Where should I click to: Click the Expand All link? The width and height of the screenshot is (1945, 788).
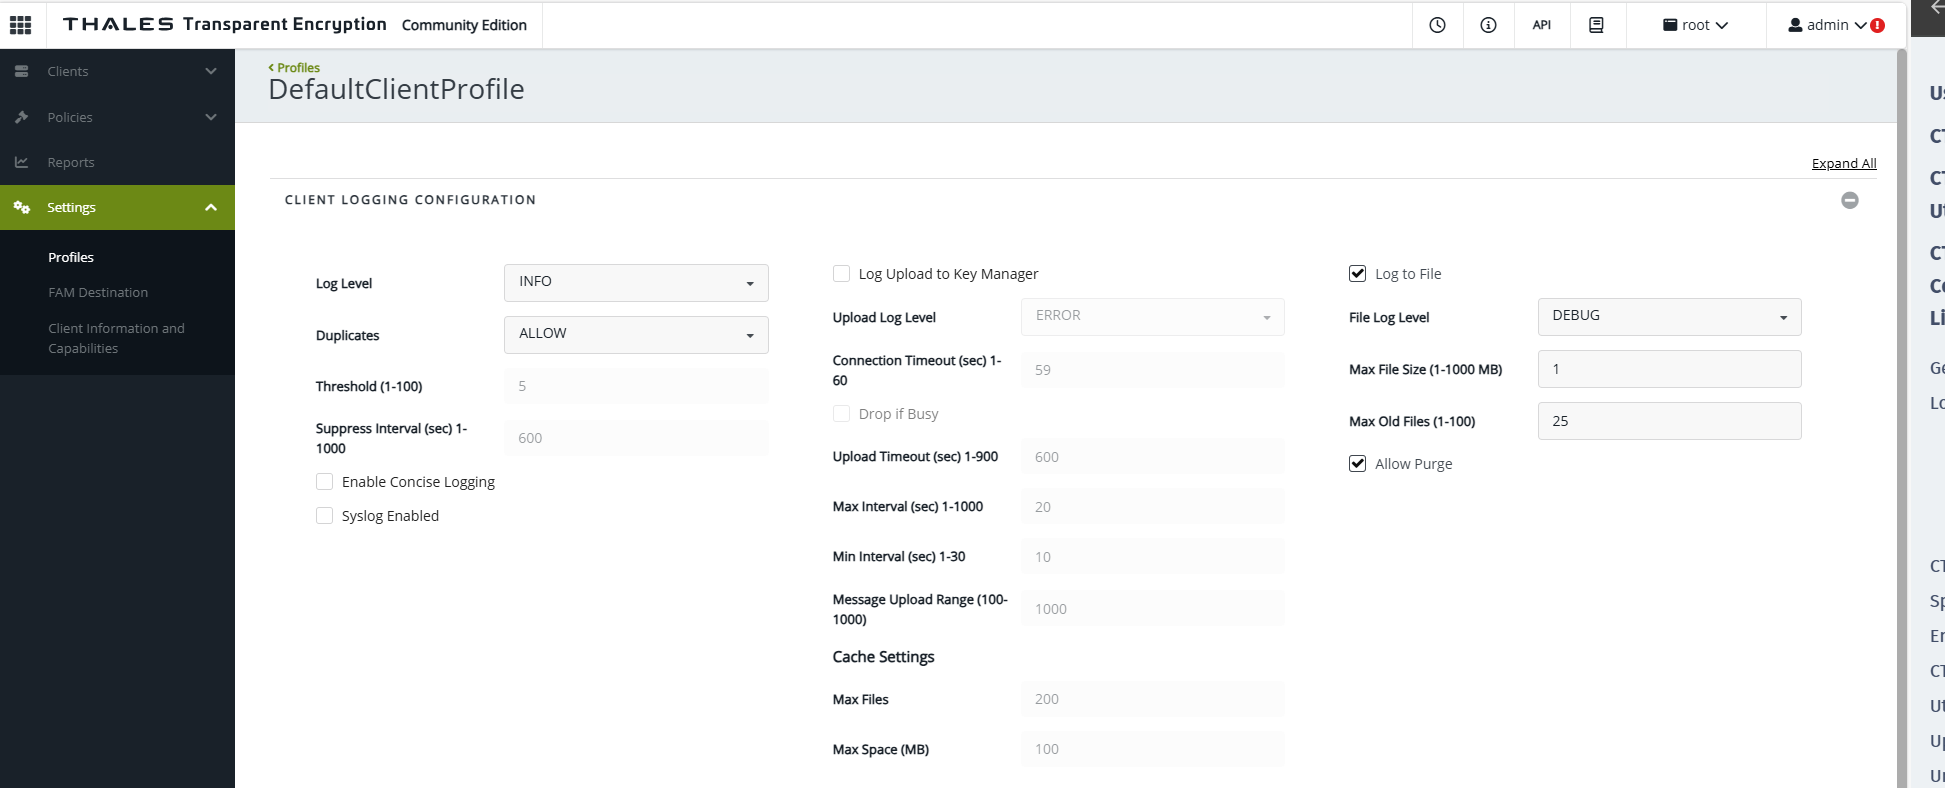coord(1843,164)
